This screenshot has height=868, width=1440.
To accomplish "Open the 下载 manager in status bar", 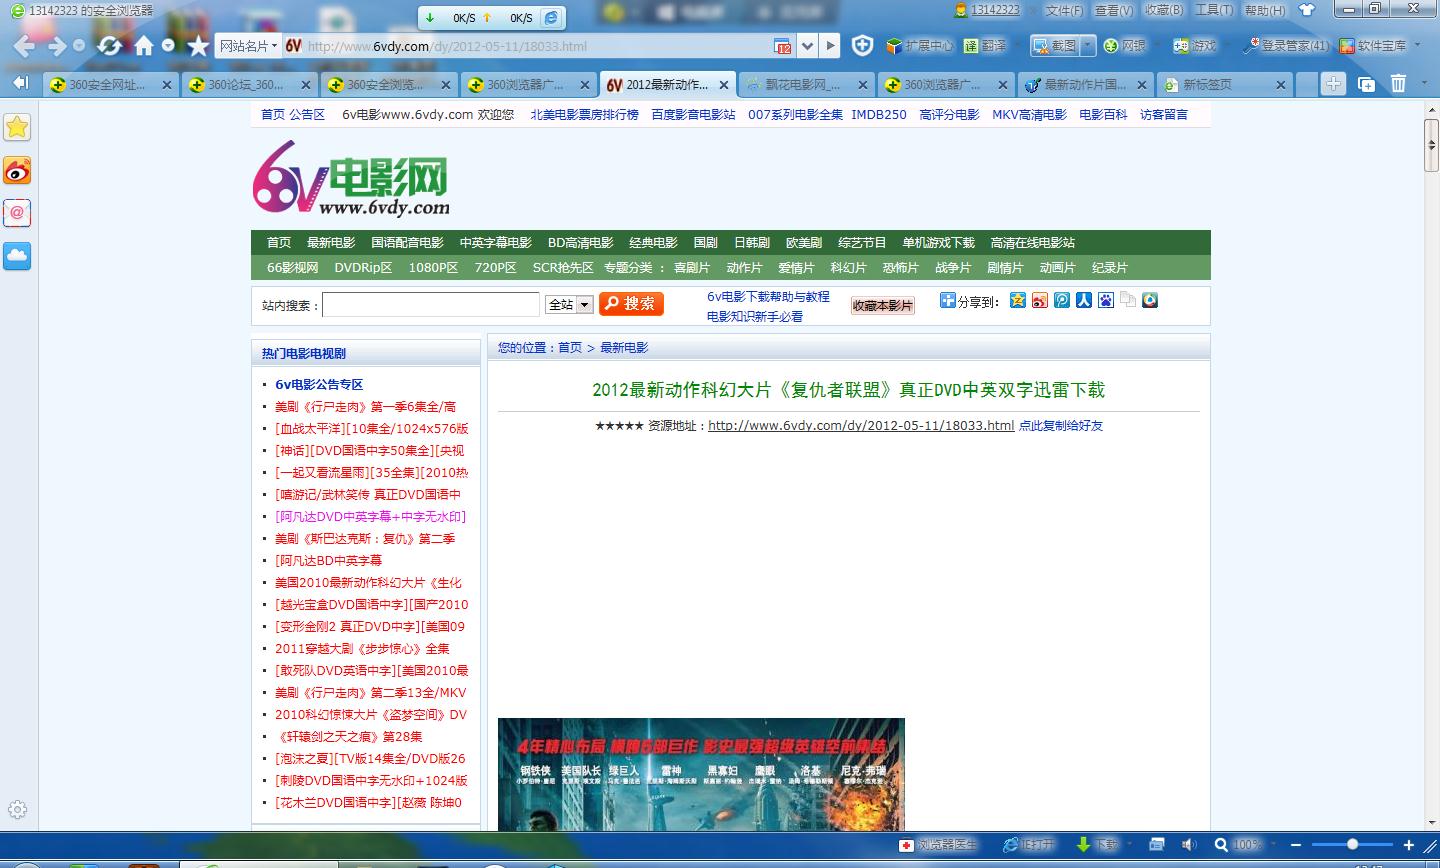I will tap(1097, 845).
